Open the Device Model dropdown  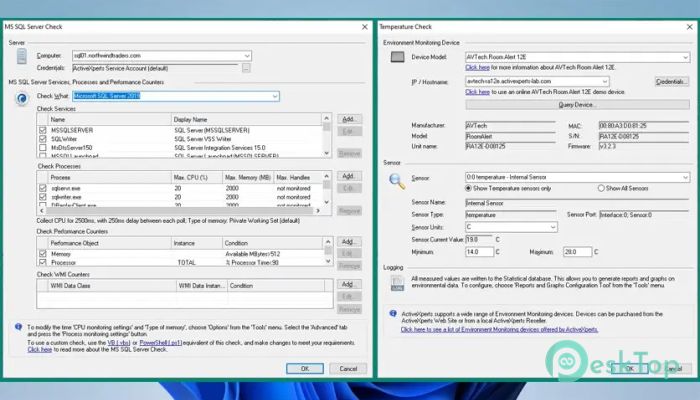coord(685,57)
